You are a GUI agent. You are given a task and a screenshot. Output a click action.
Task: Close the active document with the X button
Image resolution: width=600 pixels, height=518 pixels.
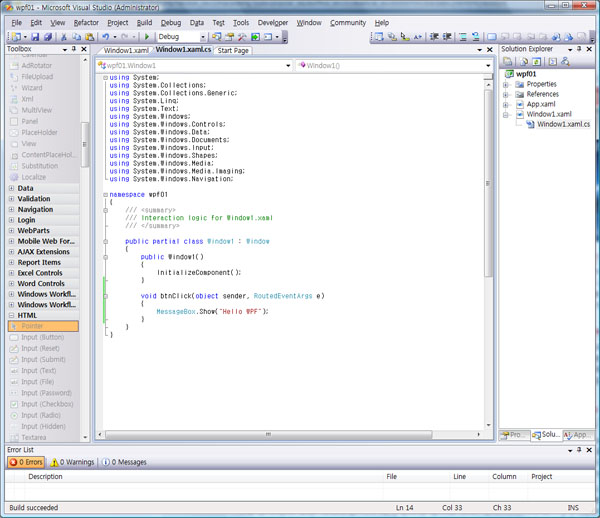489,50
